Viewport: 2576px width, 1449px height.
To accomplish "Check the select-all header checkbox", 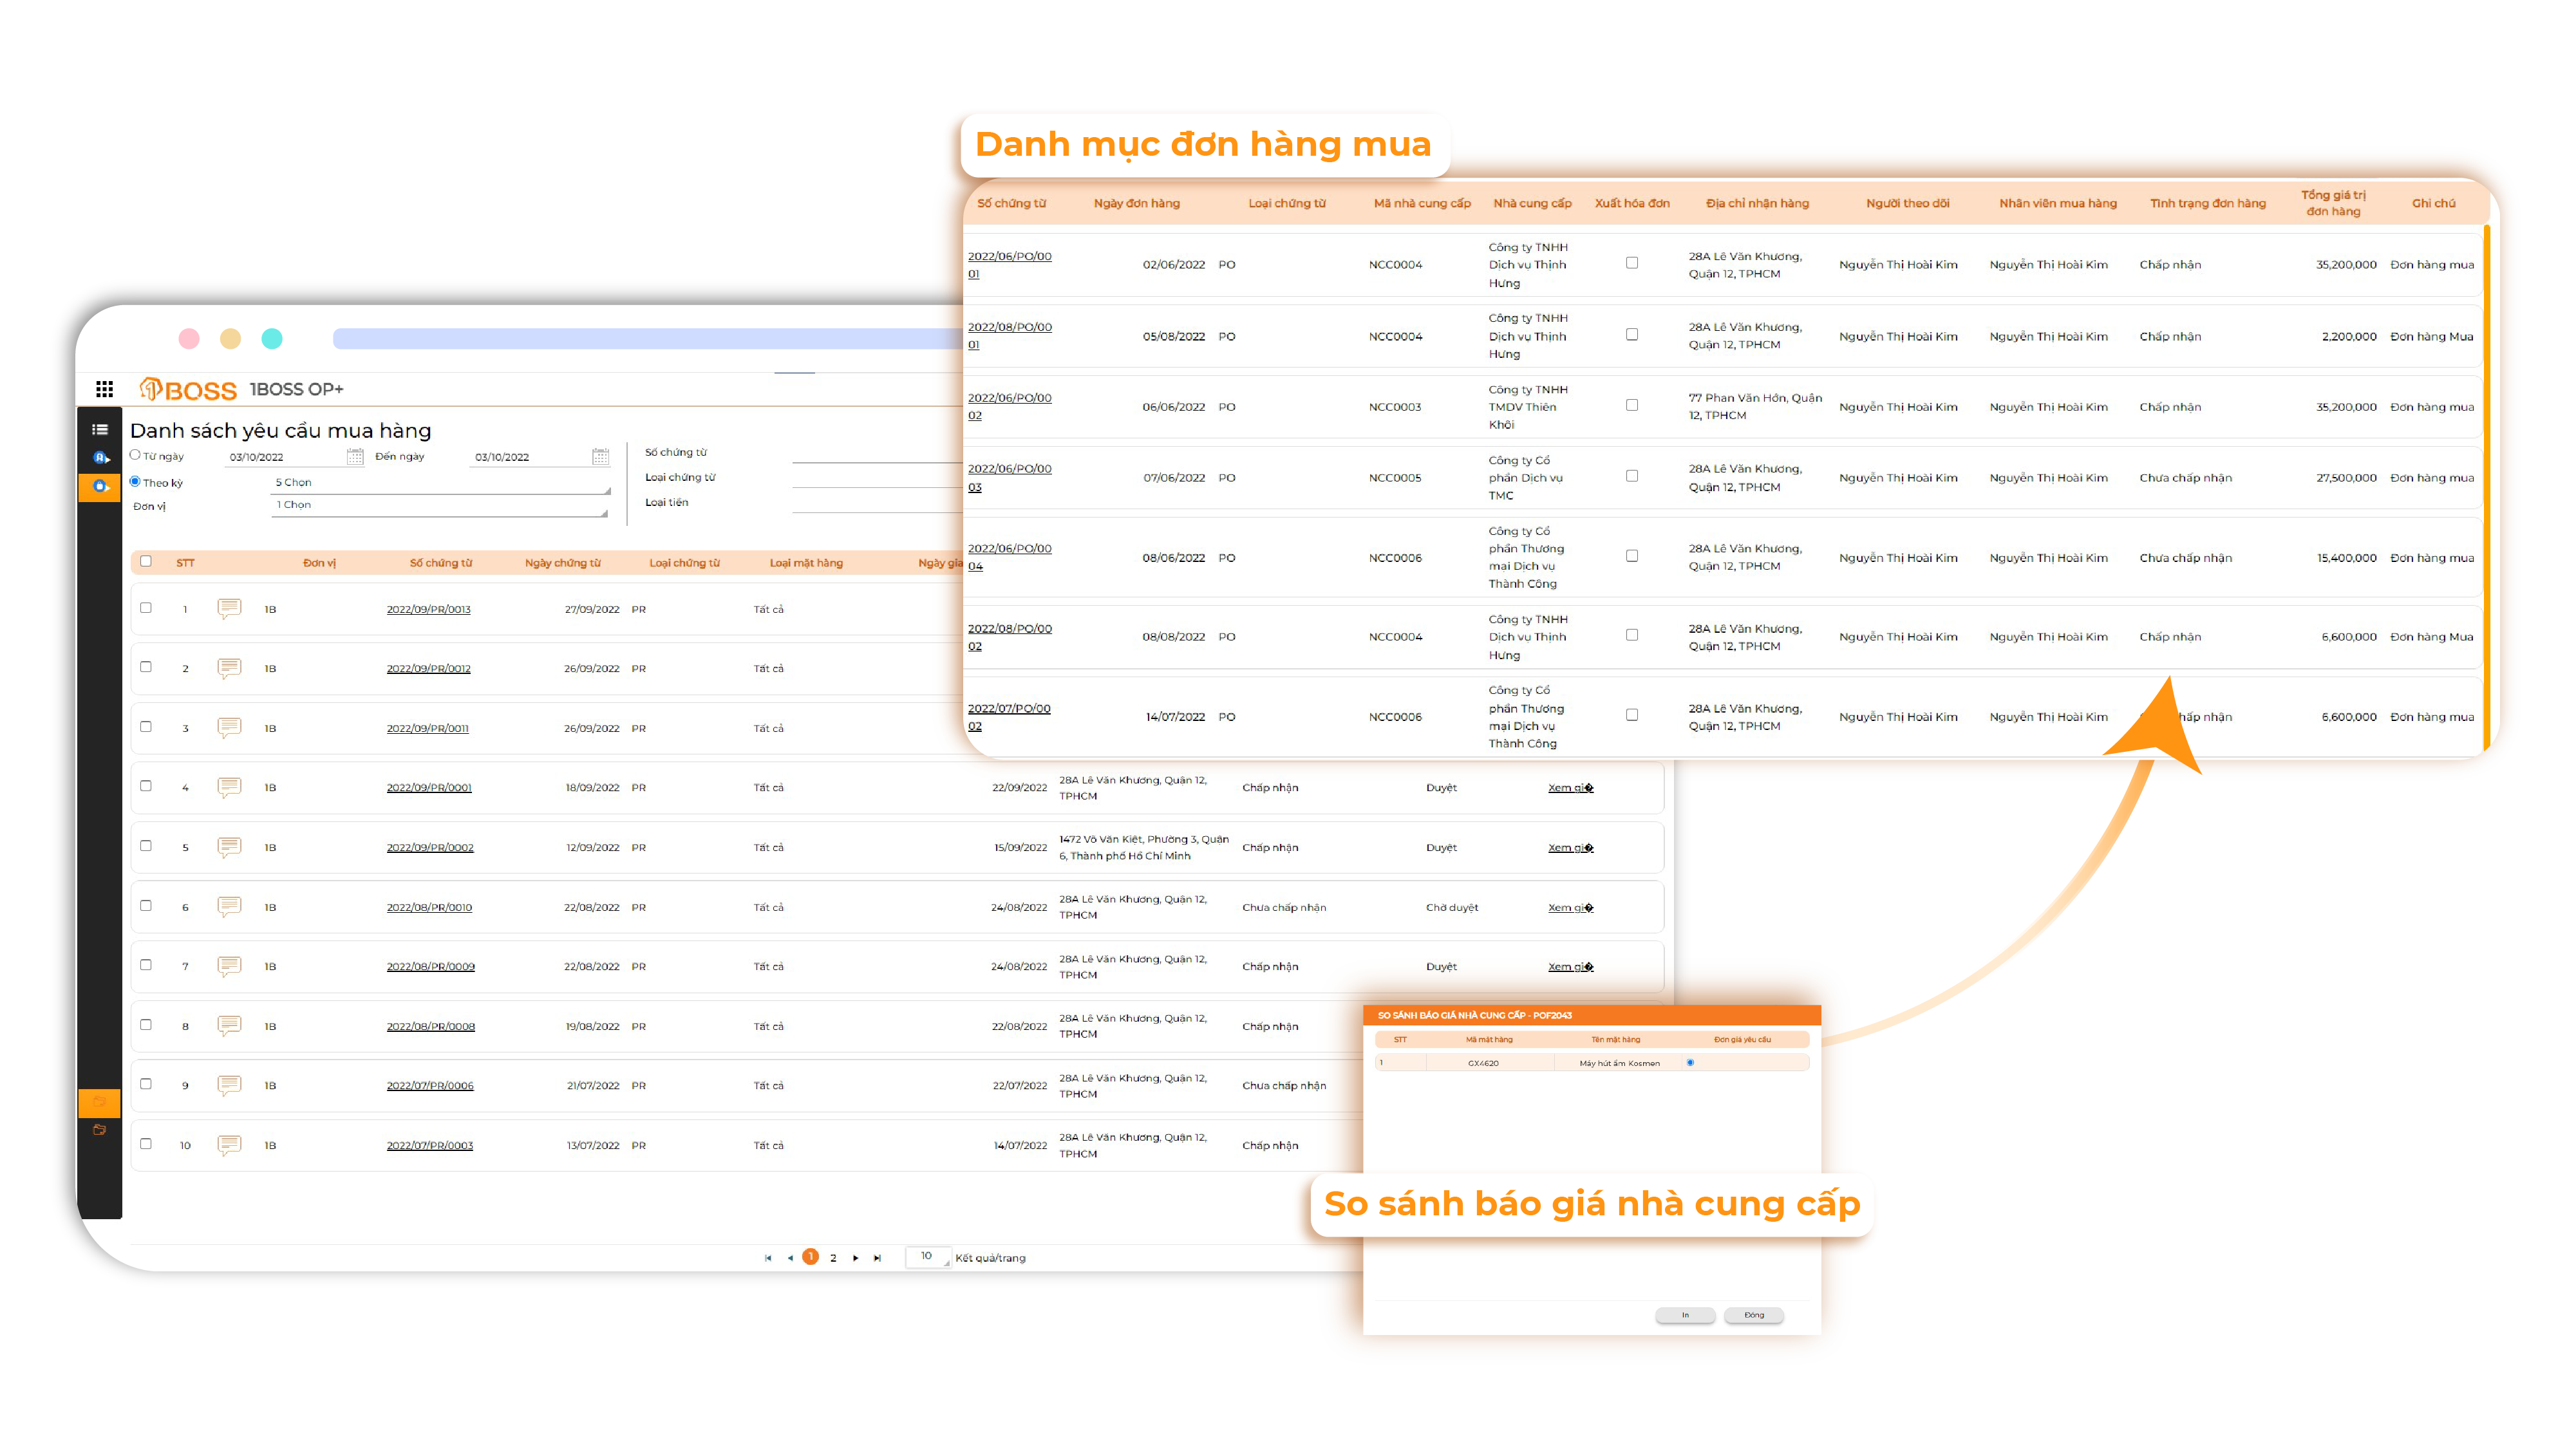I will 146,561.
